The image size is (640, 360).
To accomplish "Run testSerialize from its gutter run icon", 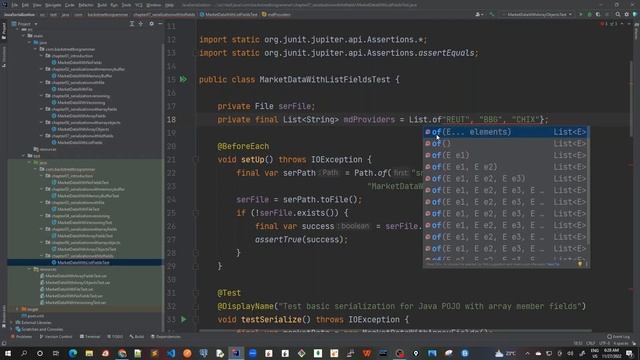I will (x=183, y=319).
